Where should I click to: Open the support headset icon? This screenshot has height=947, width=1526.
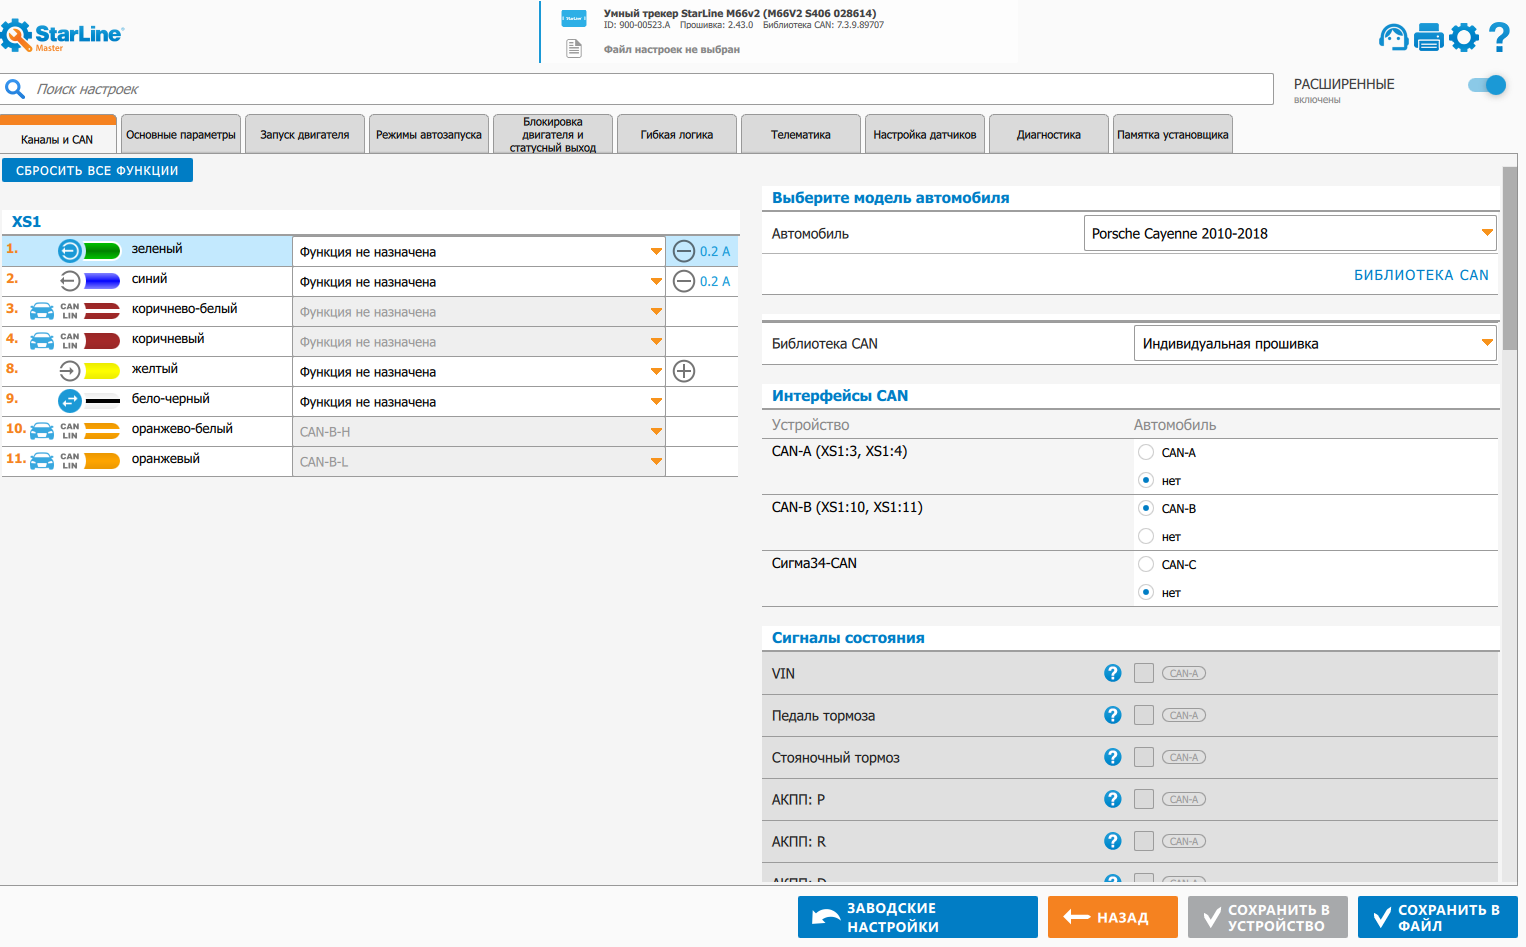(1393, 38)
